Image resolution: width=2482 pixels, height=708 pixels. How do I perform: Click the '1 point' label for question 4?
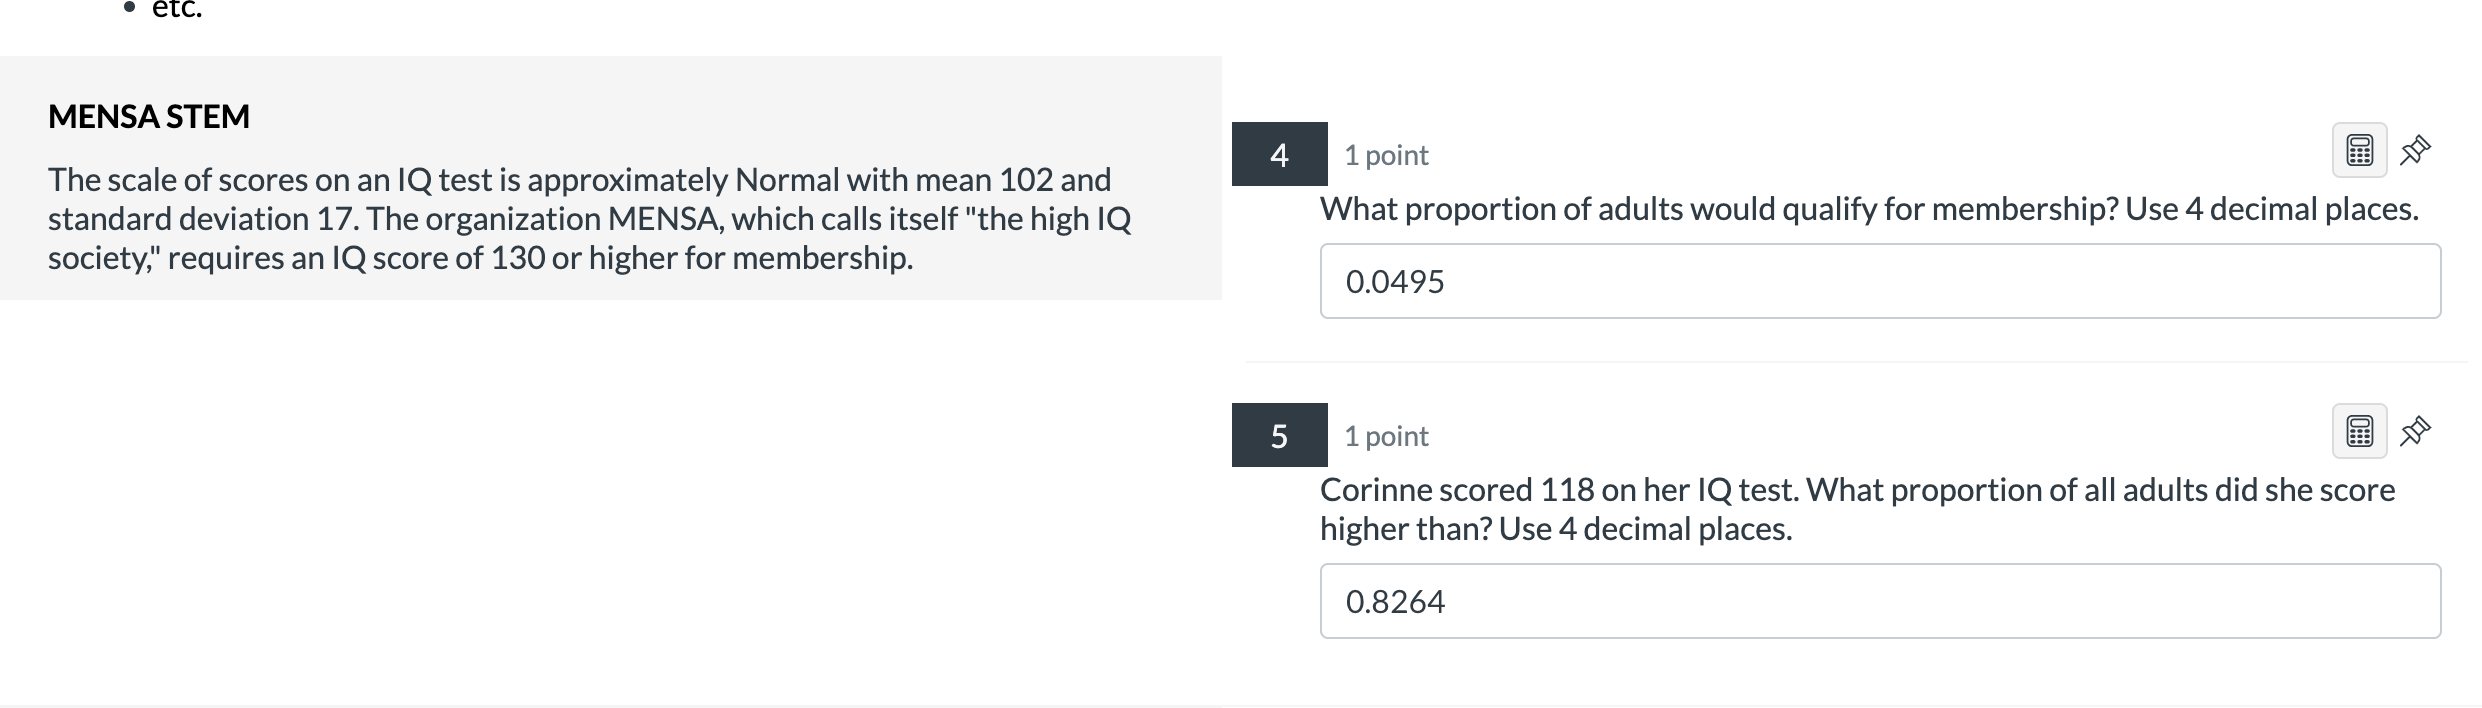(x=1384, y=154)
